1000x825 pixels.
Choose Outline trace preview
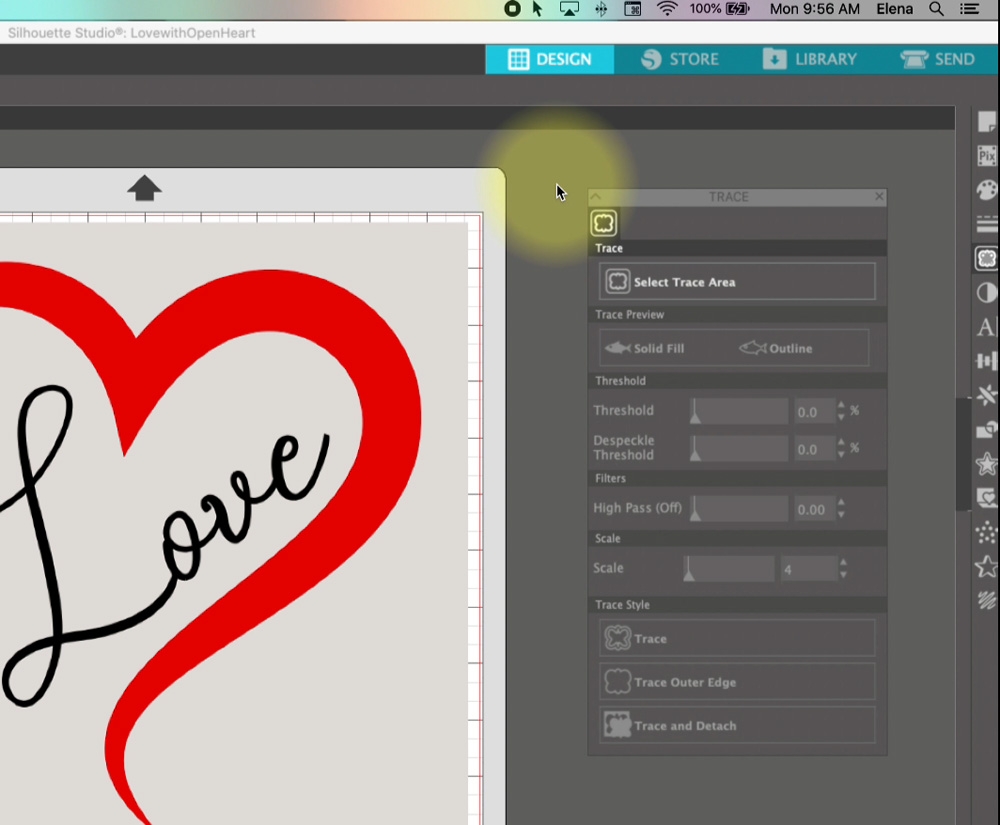click(776, 348)
